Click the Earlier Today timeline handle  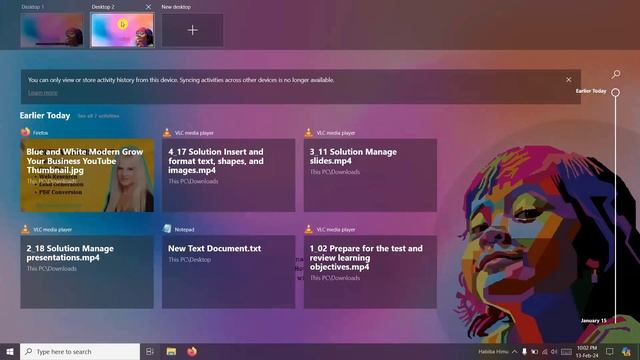[616, 93]
